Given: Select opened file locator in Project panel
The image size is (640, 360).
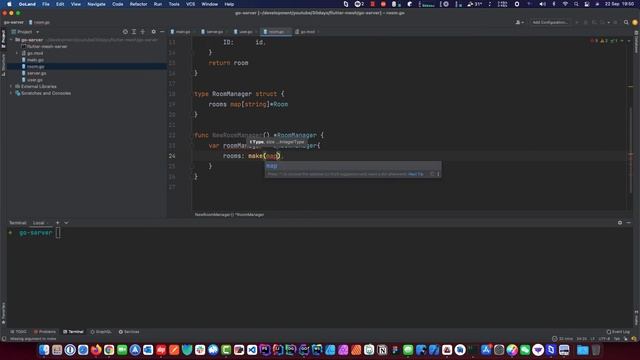Looking at the screenshot, I should [125, 32].
